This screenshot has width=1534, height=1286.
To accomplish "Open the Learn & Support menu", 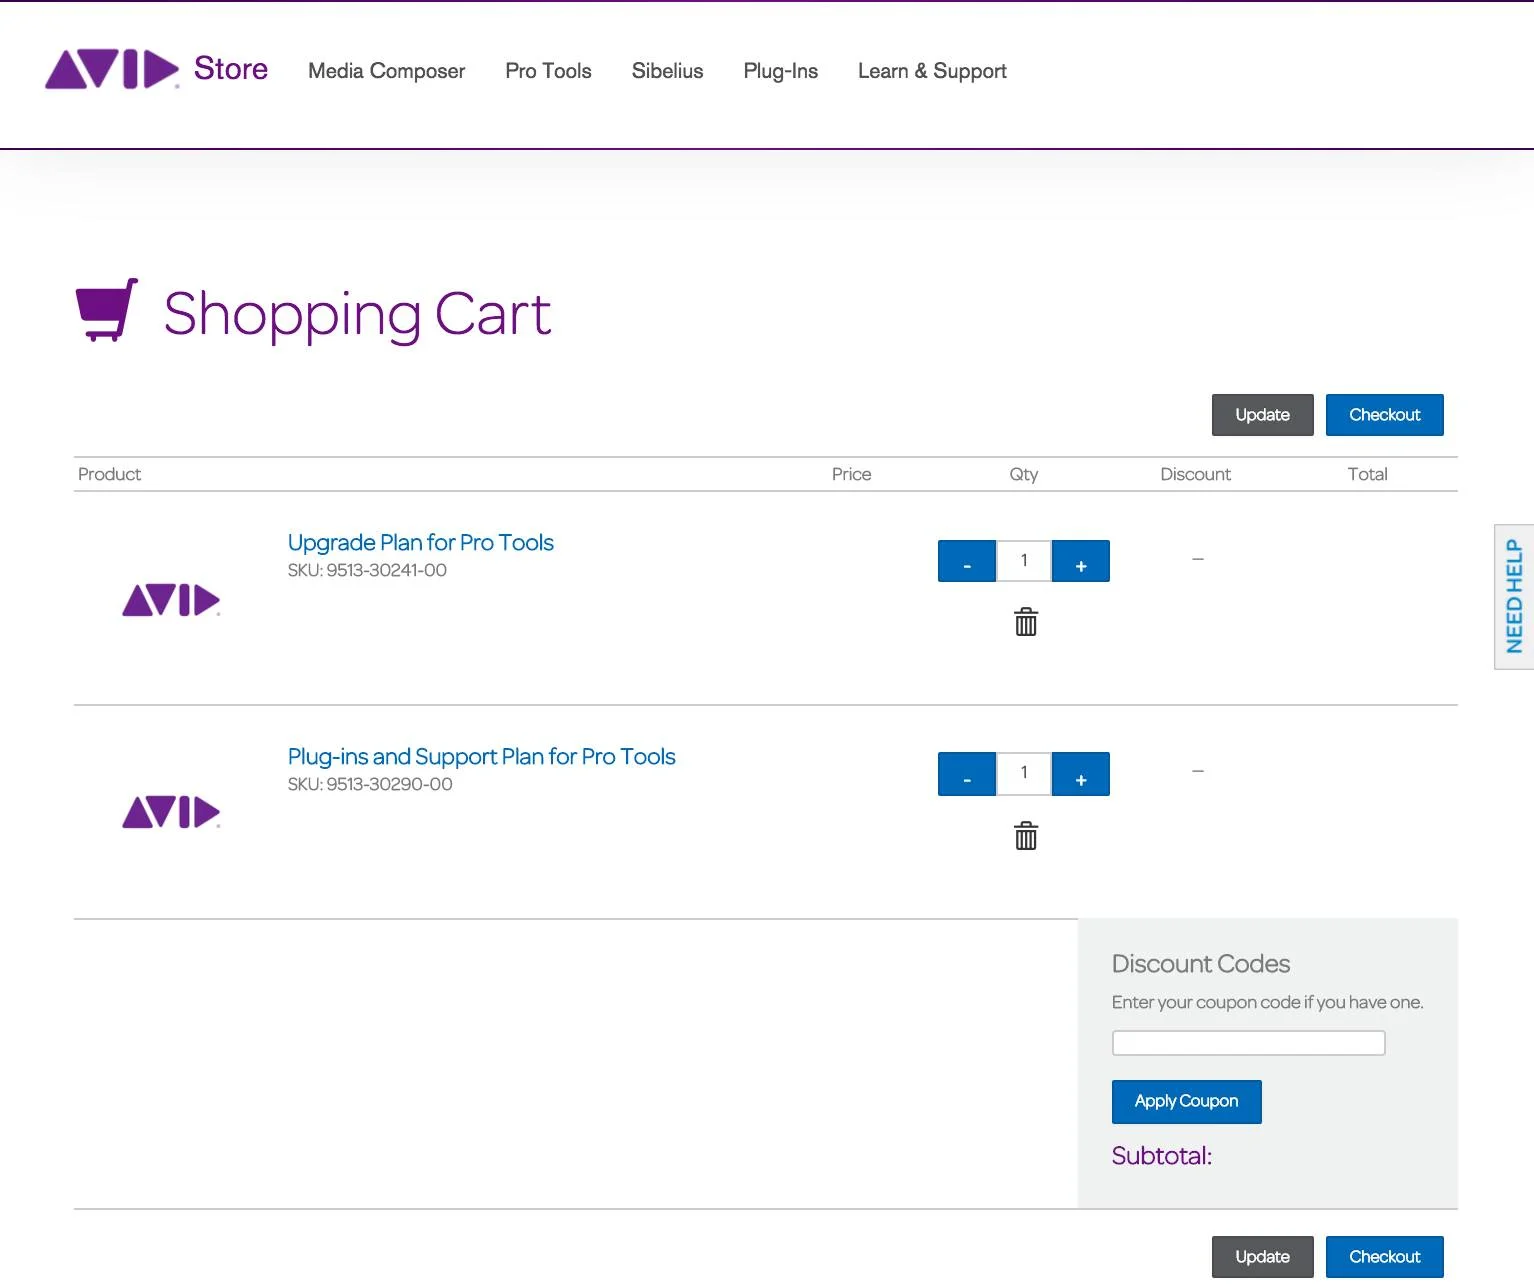I will [x=932, y=71].
